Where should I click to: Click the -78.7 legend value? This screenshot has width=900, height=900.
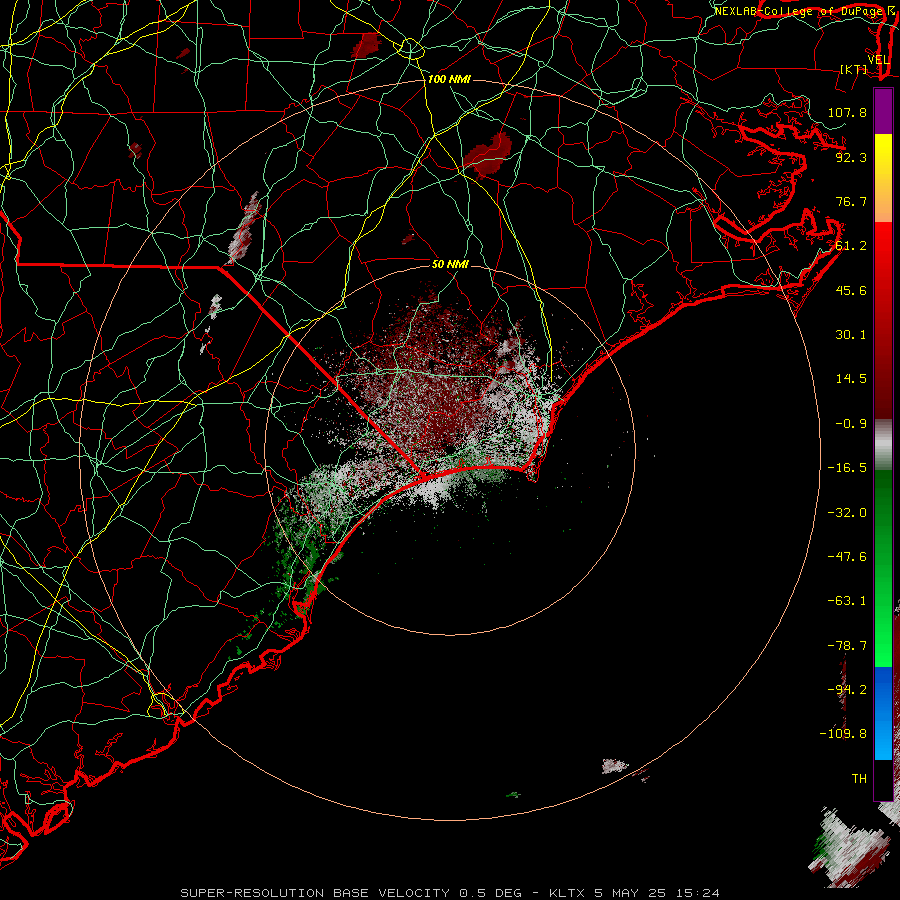click(847, 646)
